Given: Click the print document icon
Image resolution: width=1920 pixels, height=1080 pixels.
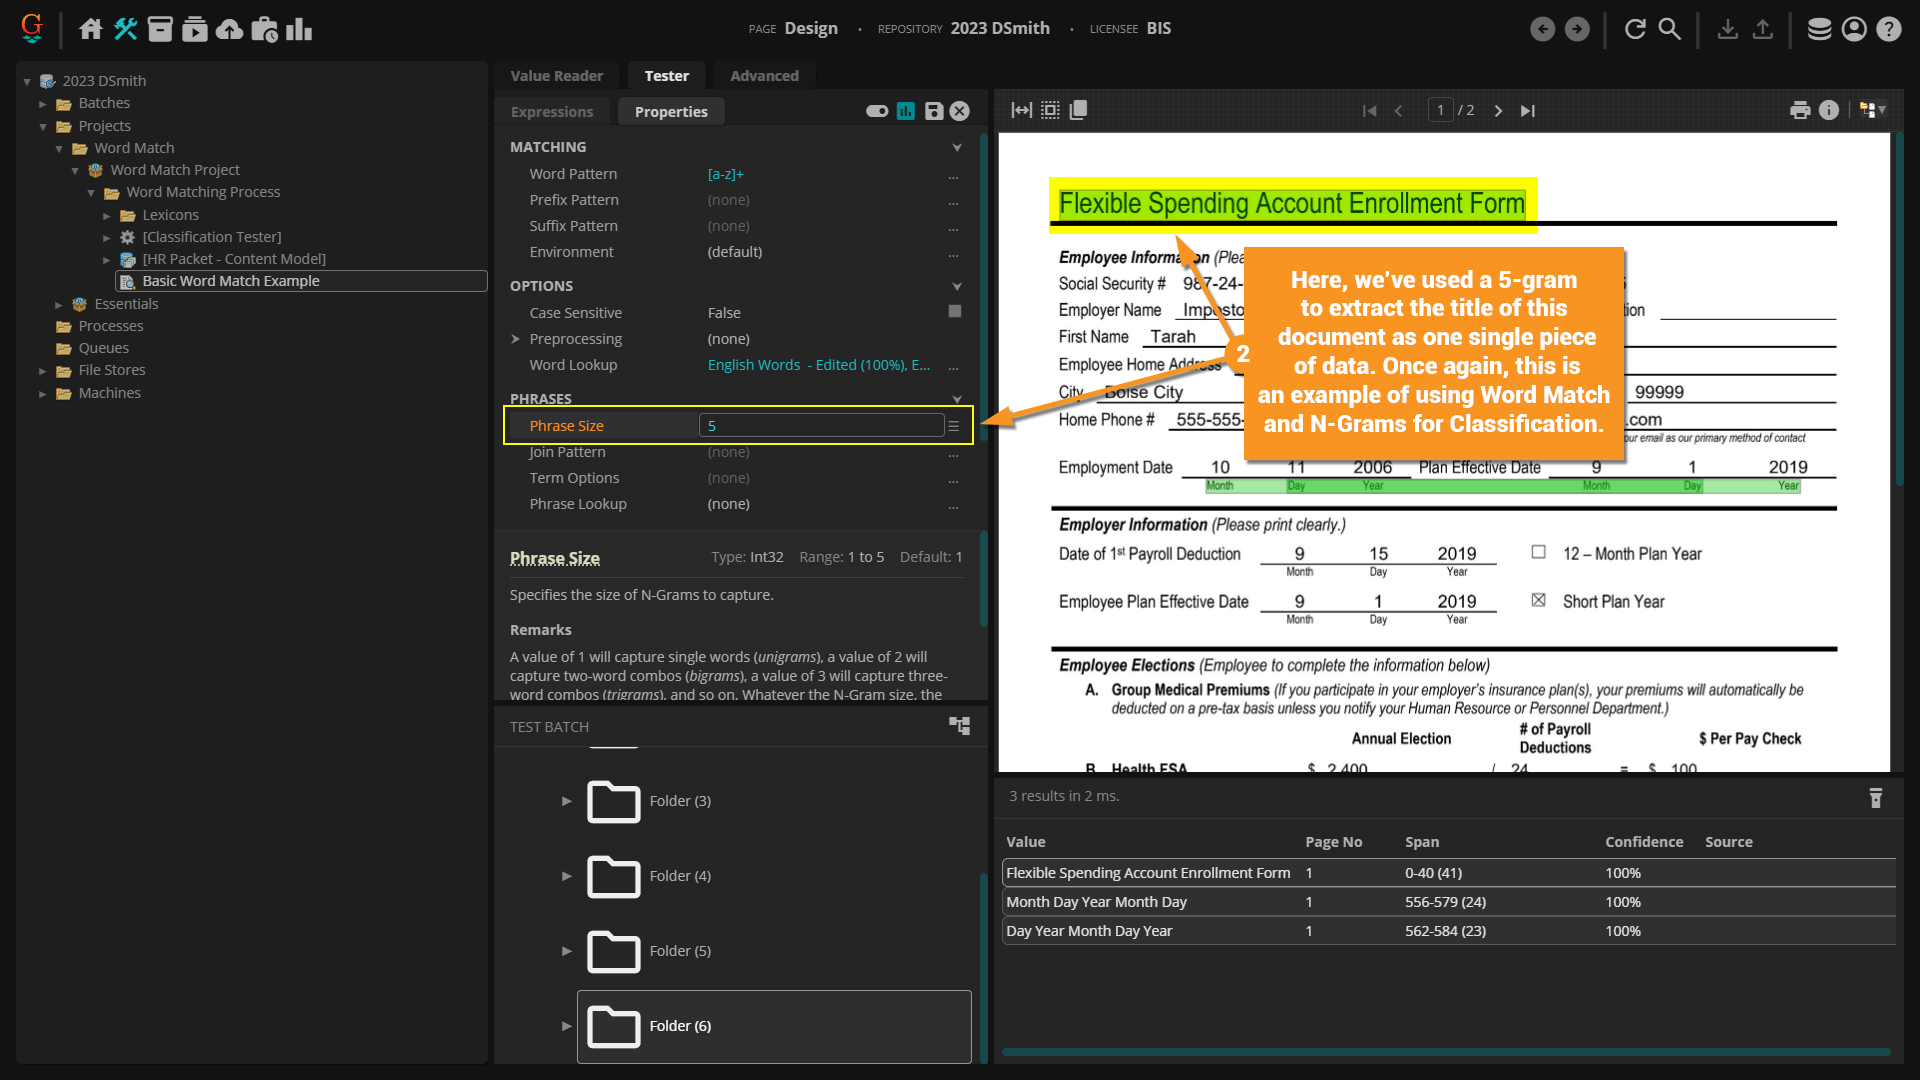Looking at the screenshot, I should (1800, 110).
